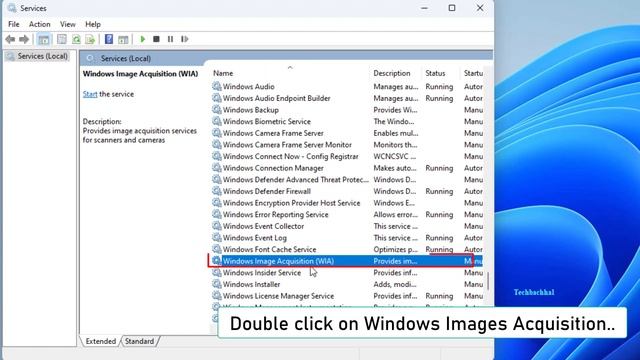
Task: Select the Windows Camera Frame Server row
Action: 347,133
